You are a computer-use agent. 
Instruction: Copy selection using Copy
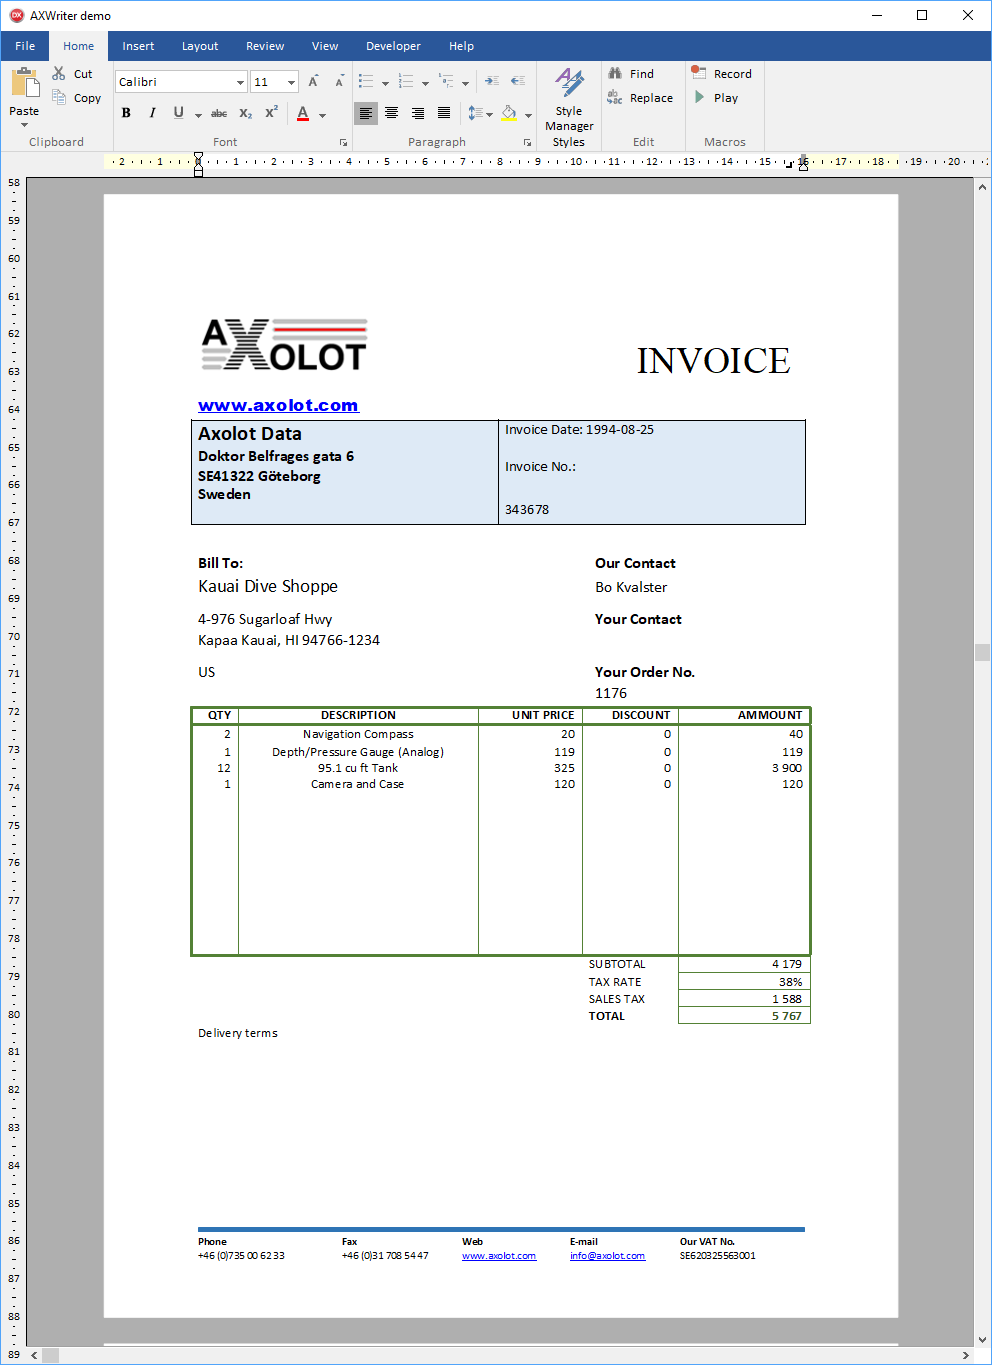(76, 98)
